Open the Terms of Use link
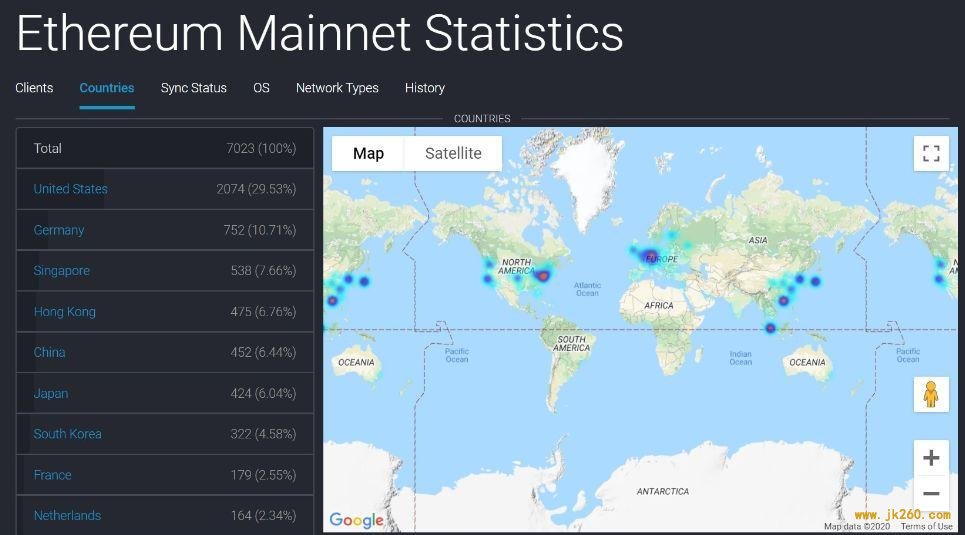Viewport: 965px width, 535px height. (x=926, y=526)
